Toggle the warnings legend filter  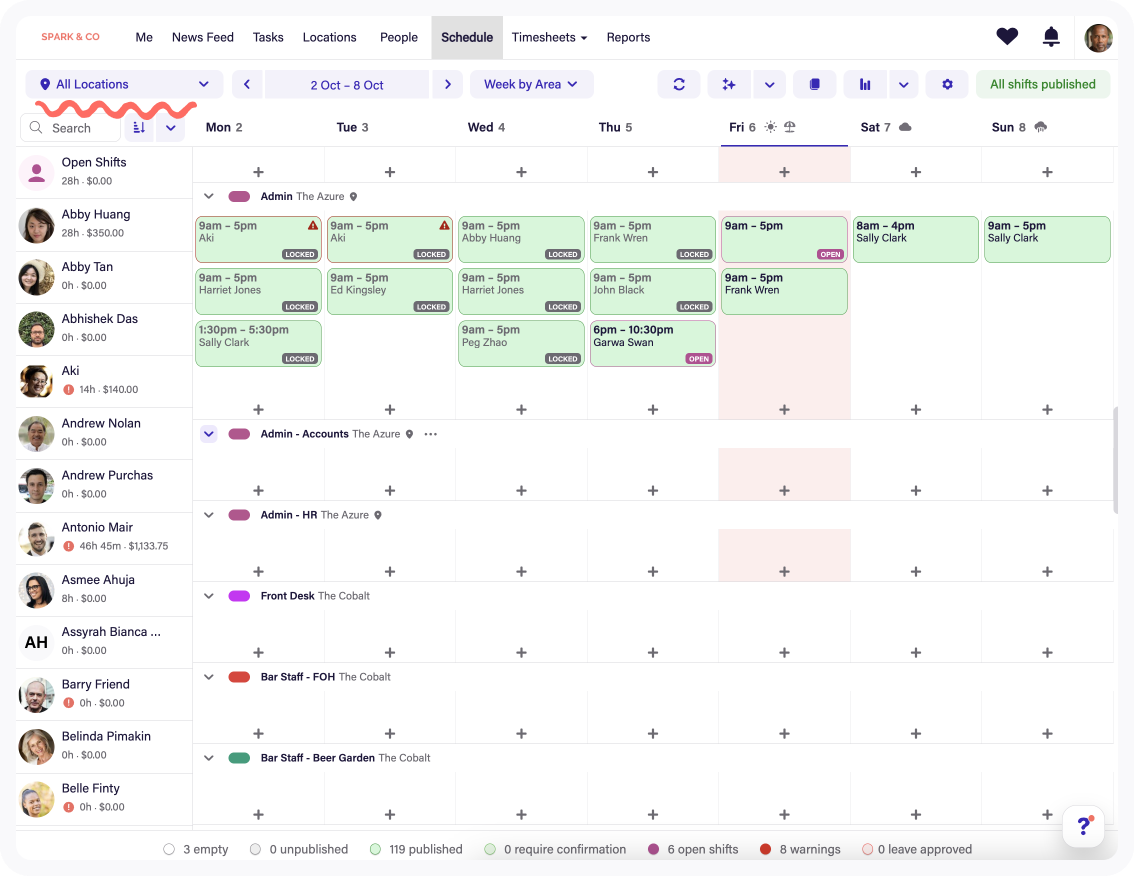tap(766, 849)
